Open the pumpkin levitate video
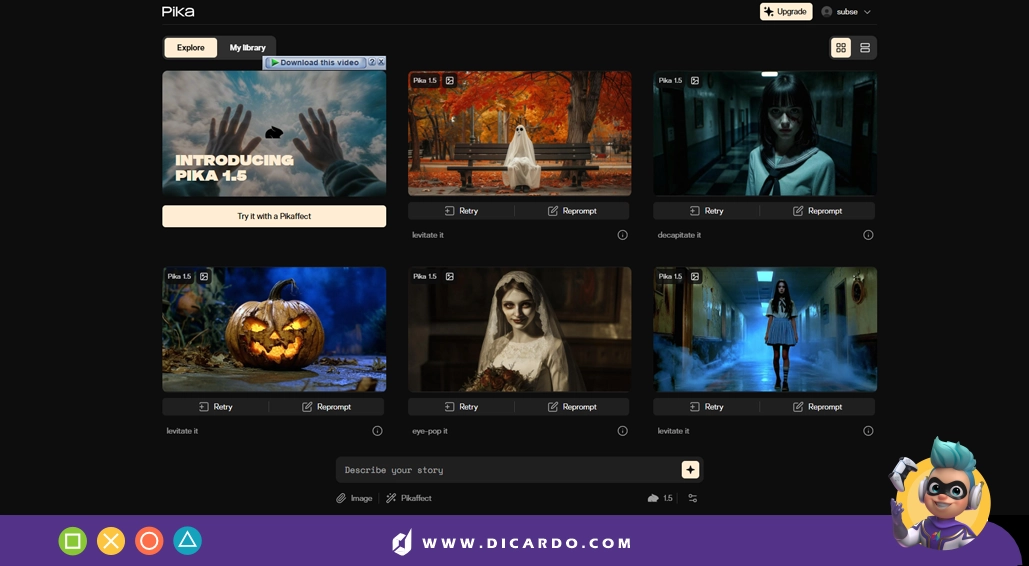1029x566 pixels. point(274,330)
